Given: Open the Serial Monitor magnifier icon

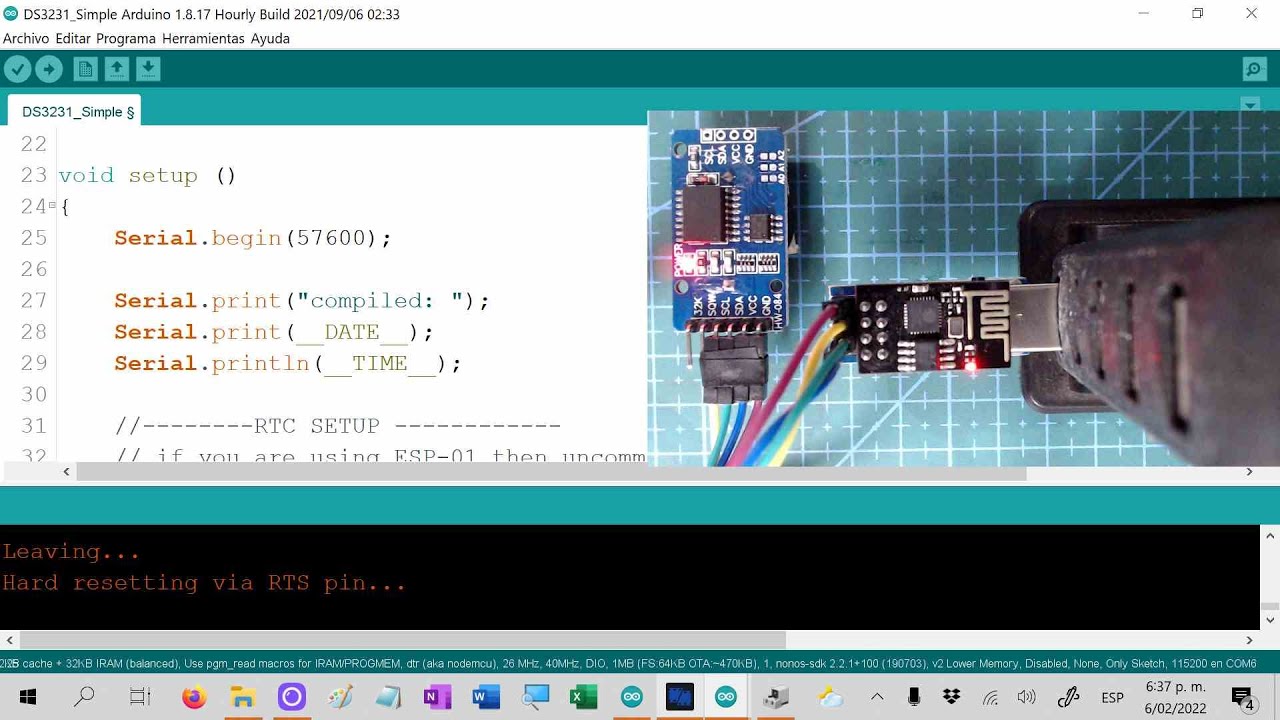Looking at the screenshot, I should tap(1254, 69).
